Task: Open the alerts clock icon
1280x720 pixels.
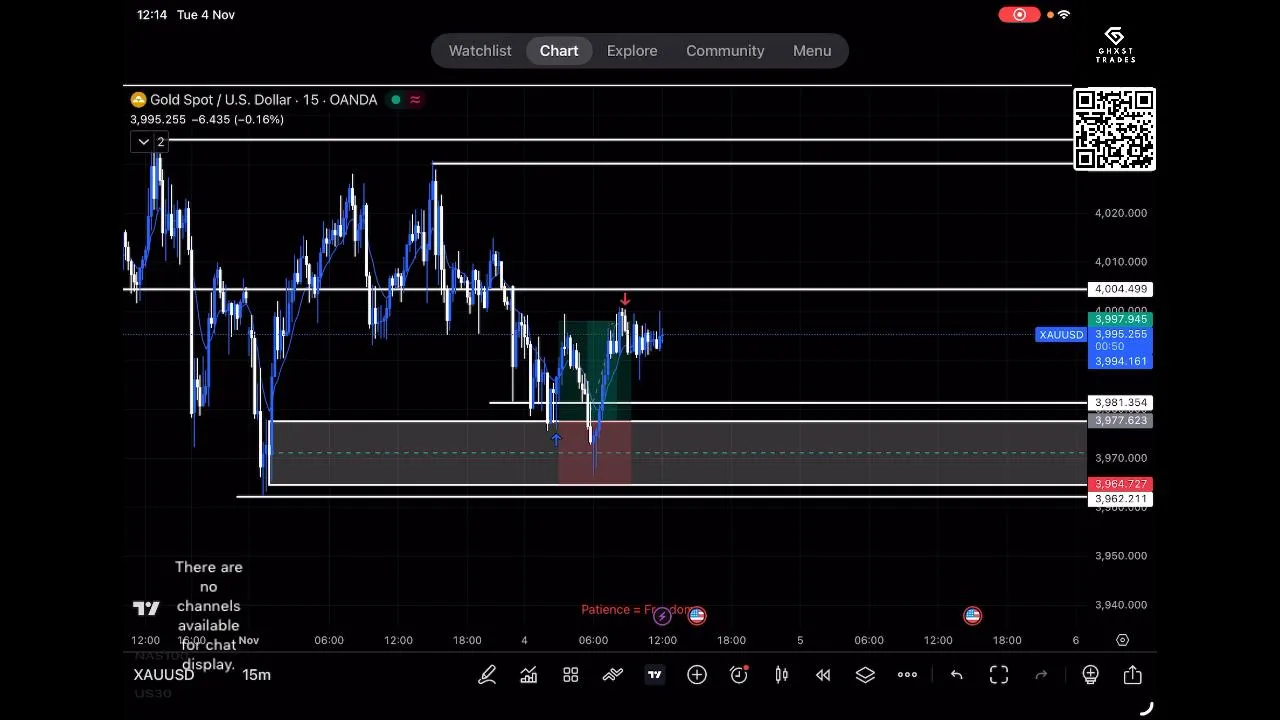Action: coord(739,675)
